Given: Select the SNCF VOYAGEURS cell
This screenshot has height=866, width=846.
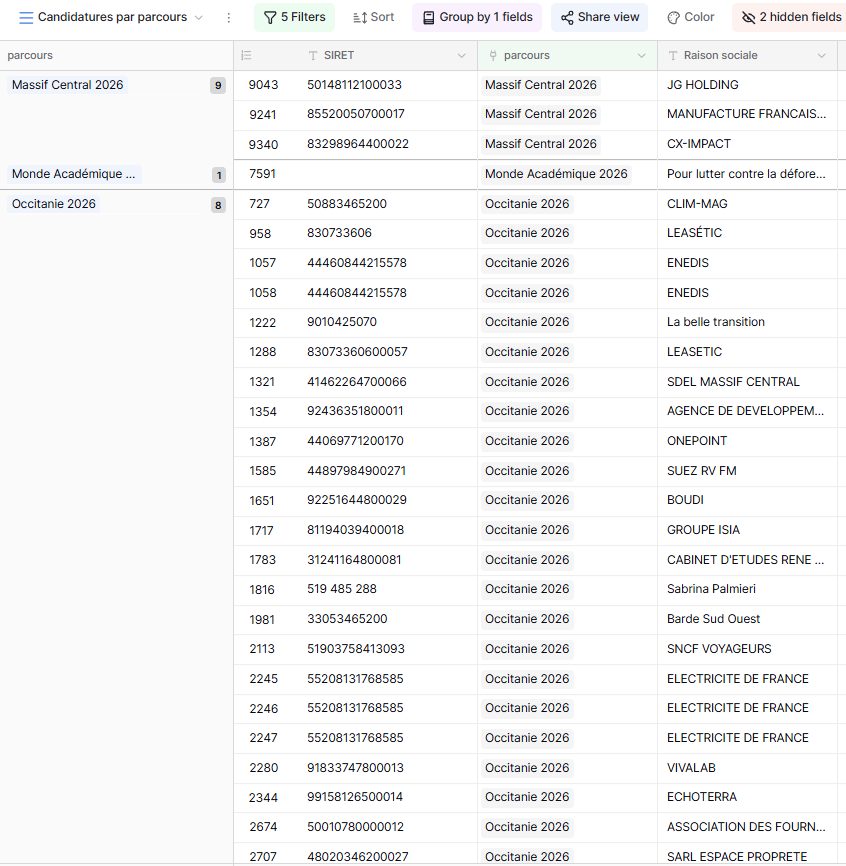Looking at the screenshot, I should click(x=719, y=649).
